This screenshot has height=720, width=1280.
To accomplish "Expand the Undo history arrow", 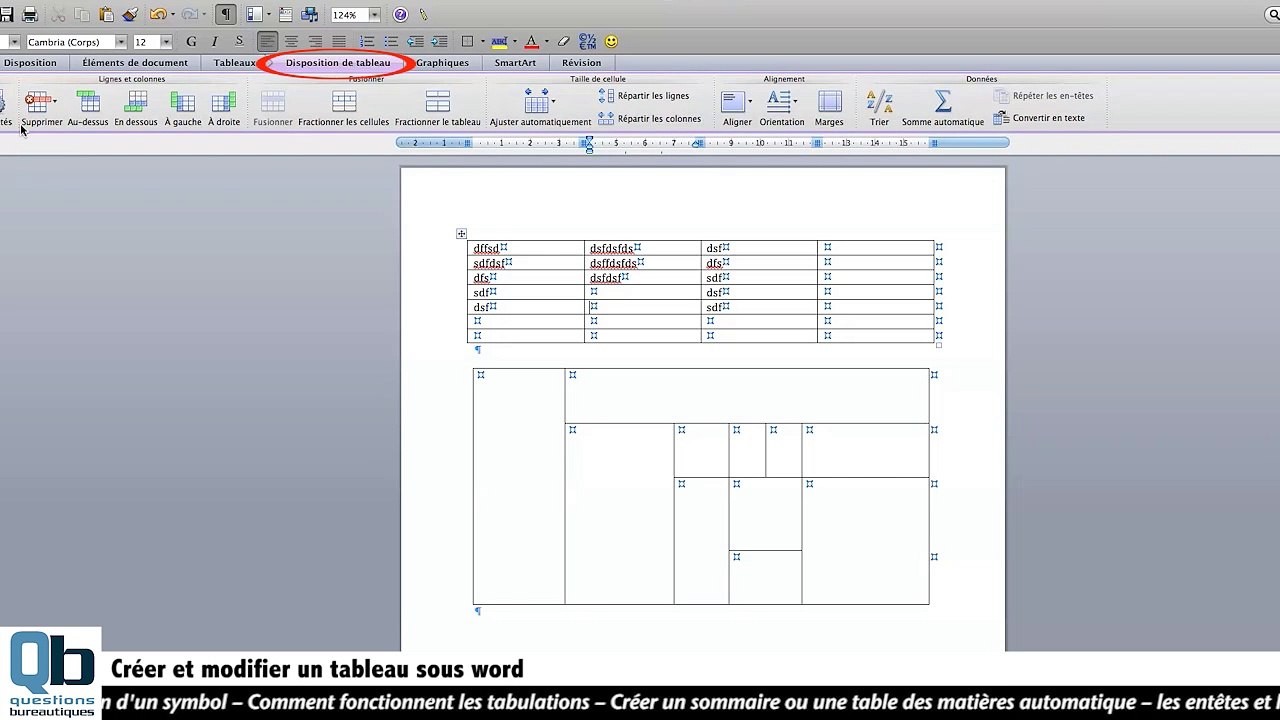I will pos(172,15).
